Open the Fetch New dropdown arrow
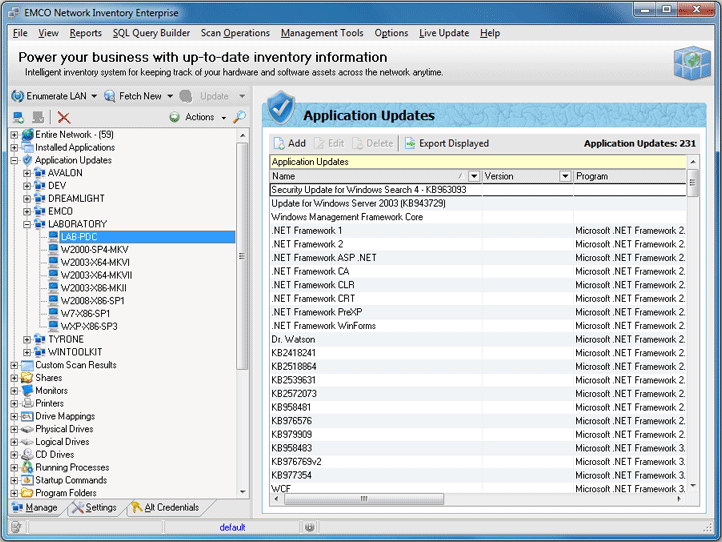The height and width of the screenshot is (542, 722). point(170,96)
